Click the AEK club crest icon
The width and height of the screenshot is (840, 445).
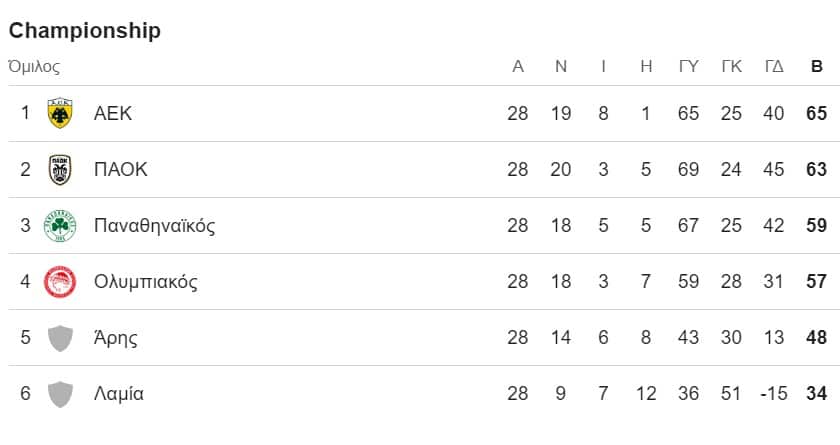(x=61, y=114)
